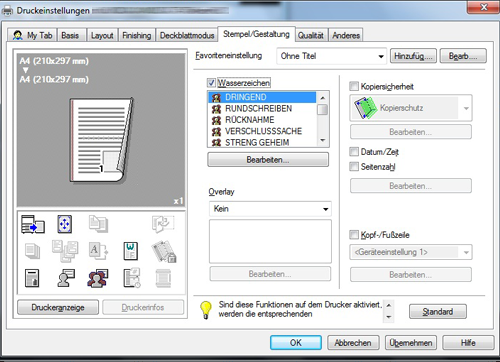Select the Deckblattmodus tab

(187, 35)
